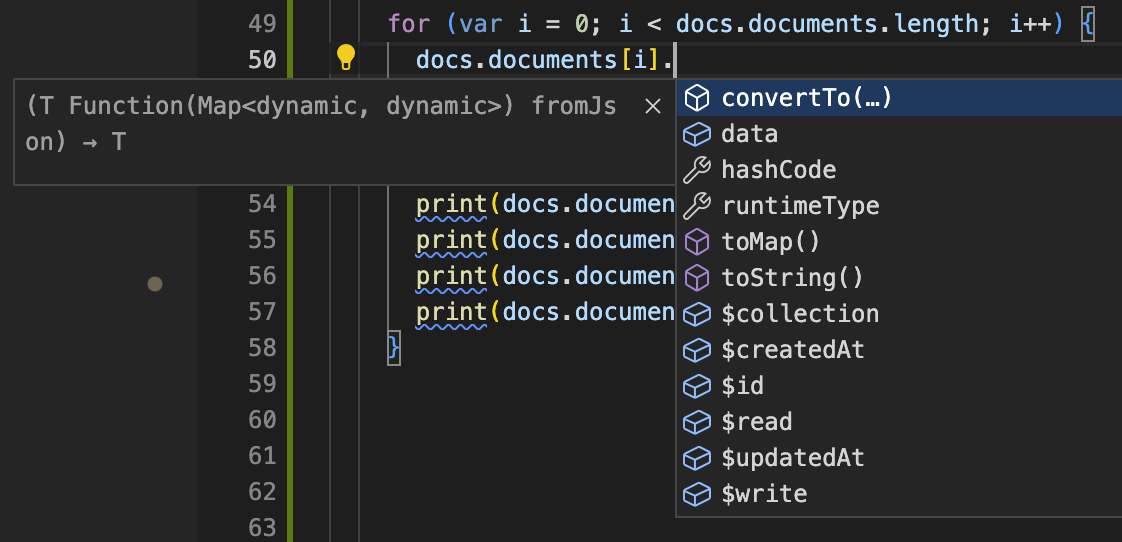Click the 'for' keyword on line 49
This screenshot has width=1122, height=542.
(x=409, y=24)
